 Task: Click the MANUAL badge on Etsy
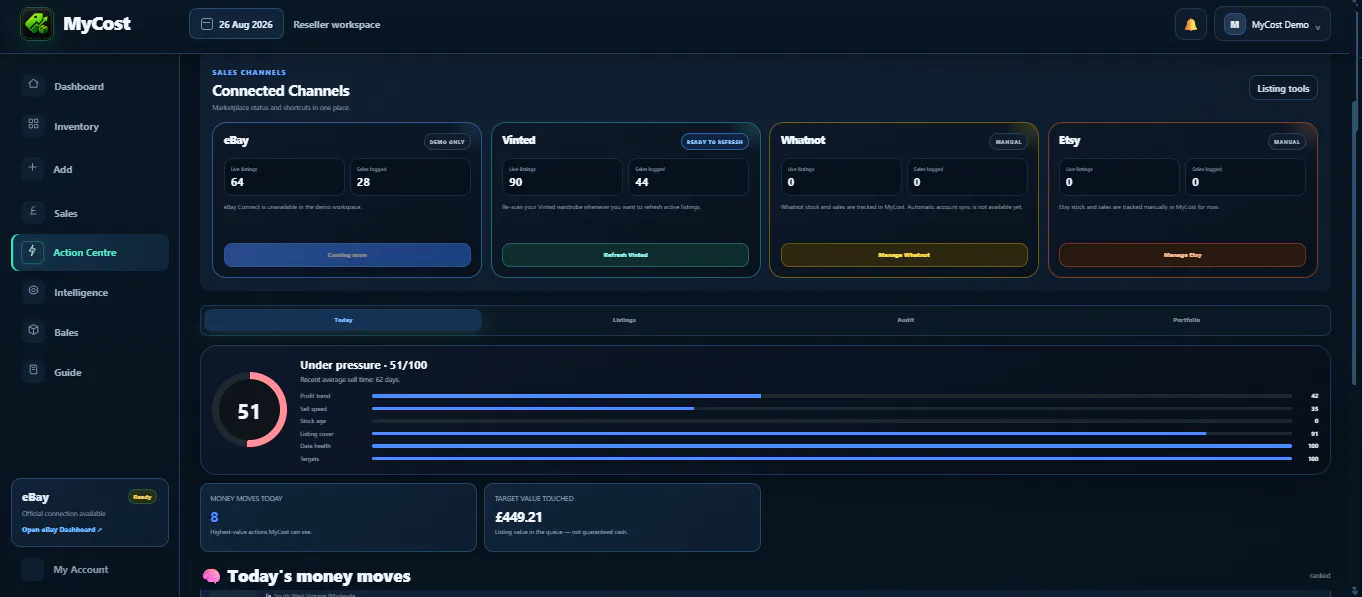(1287, 142)
